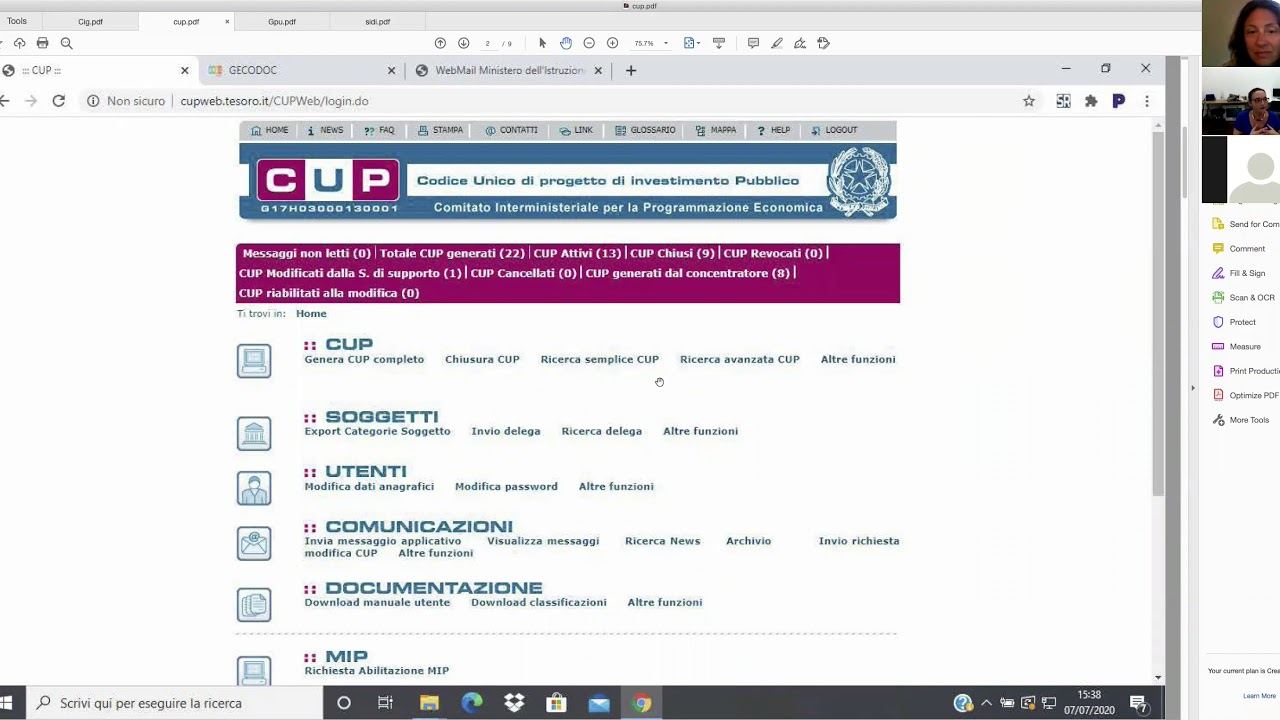Zoom out with the minus icon
1280x720 pixels.
589,43
